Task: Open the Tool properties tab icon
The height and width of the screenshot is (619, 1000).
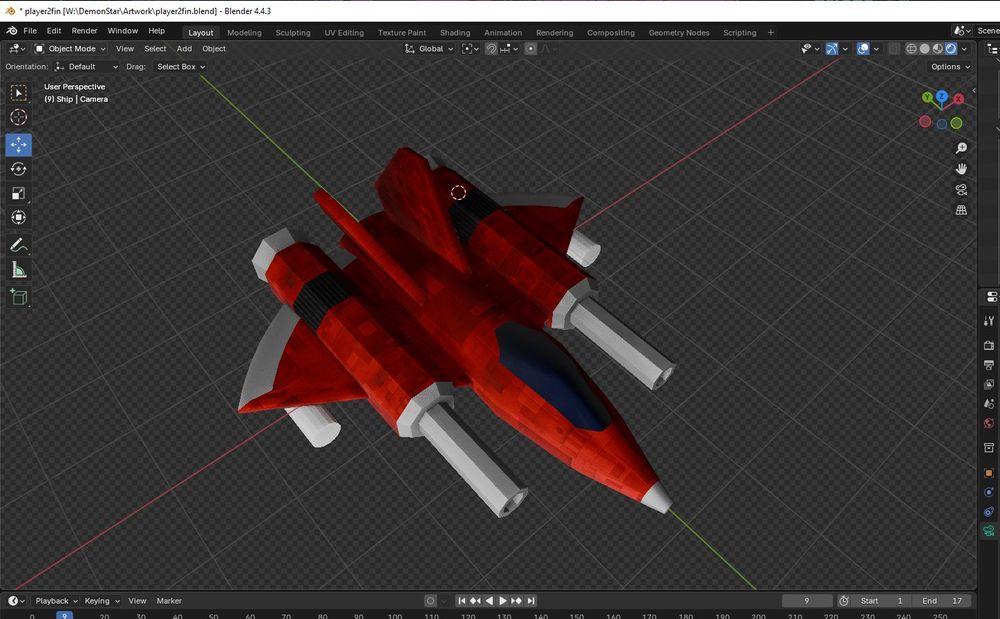Action: pos(989,321)
